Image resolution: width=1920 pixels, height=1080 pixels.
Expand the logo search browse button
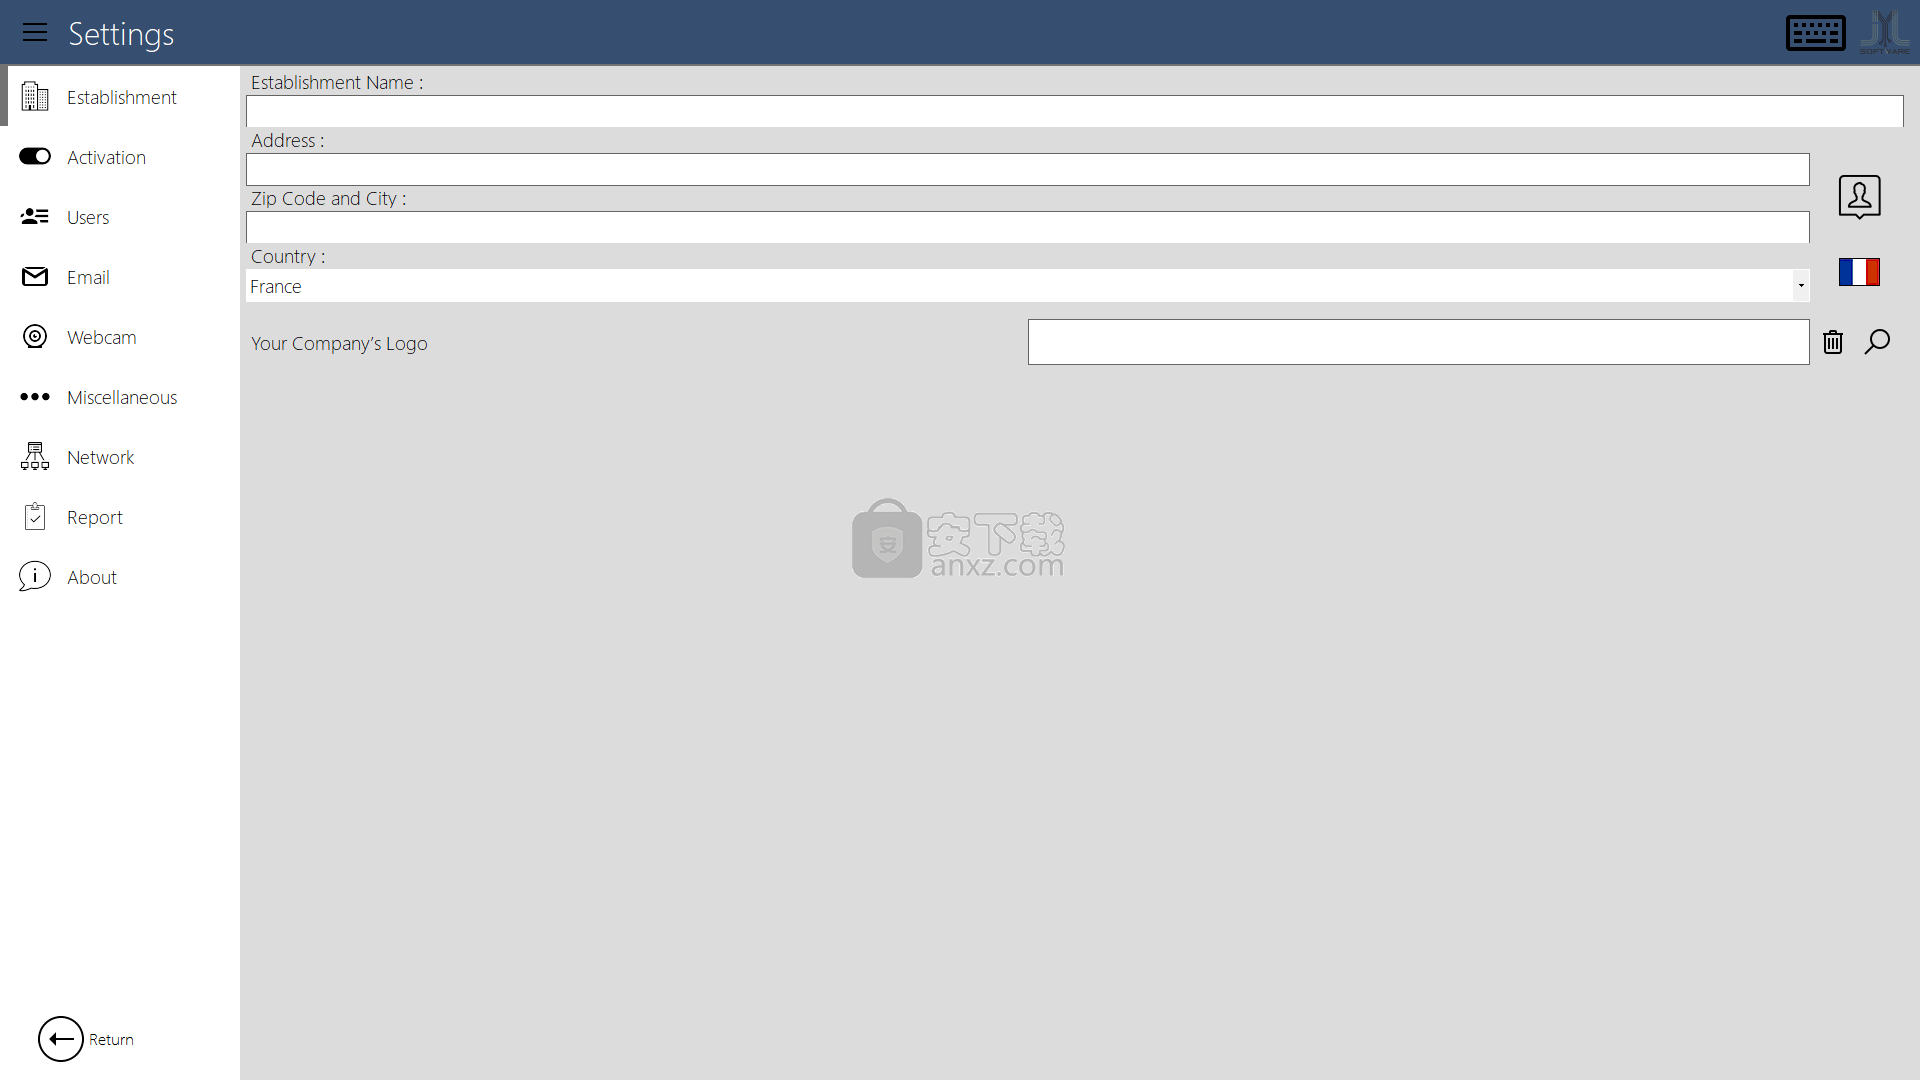click(1876, 342)
